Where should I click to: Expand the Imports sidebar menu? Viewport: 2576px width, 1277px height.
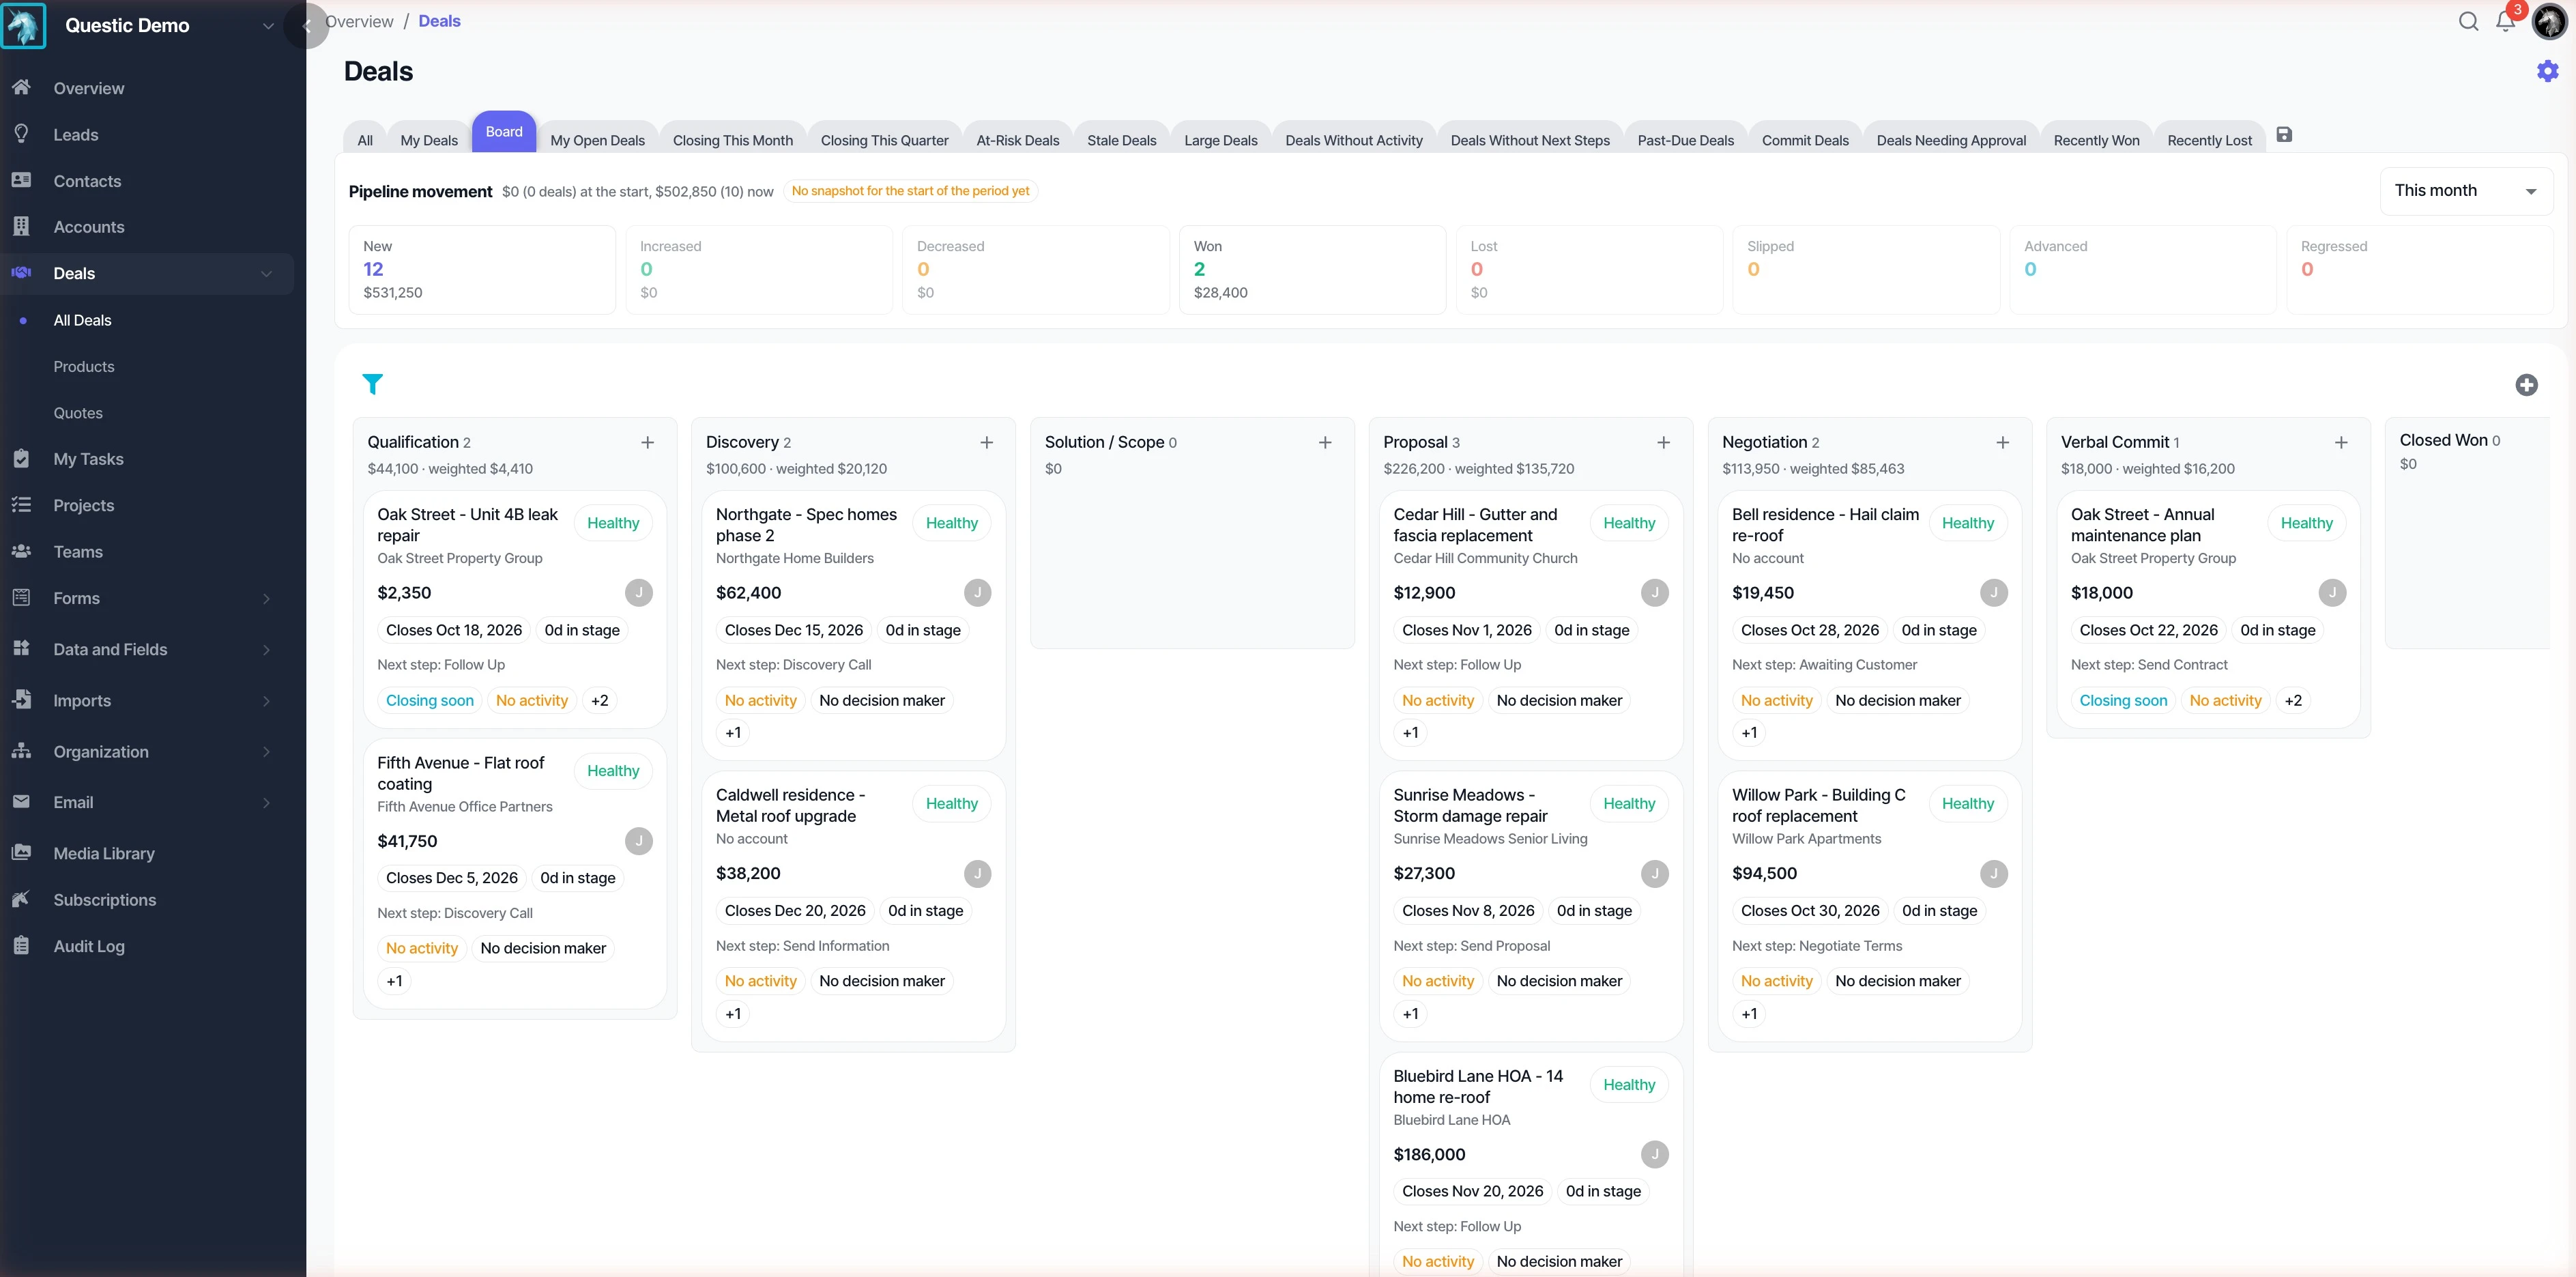(x=266, y=701)
